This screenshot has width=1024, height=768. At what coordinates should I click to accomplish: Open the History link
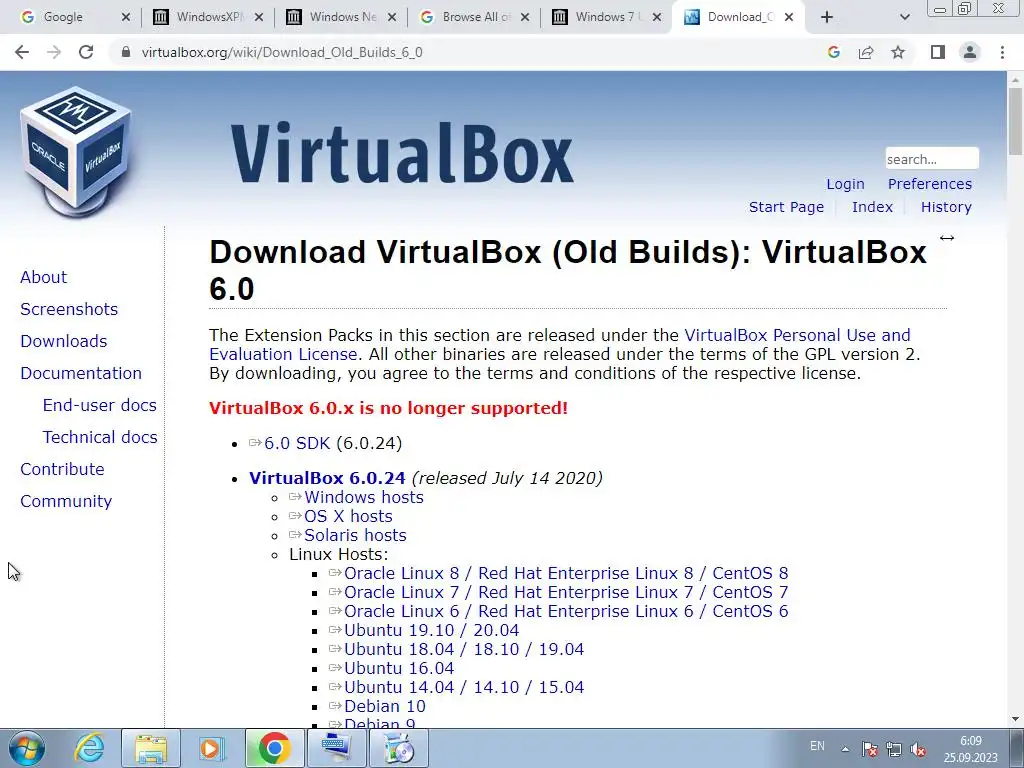pyautogui.click(x=946, y=207)
